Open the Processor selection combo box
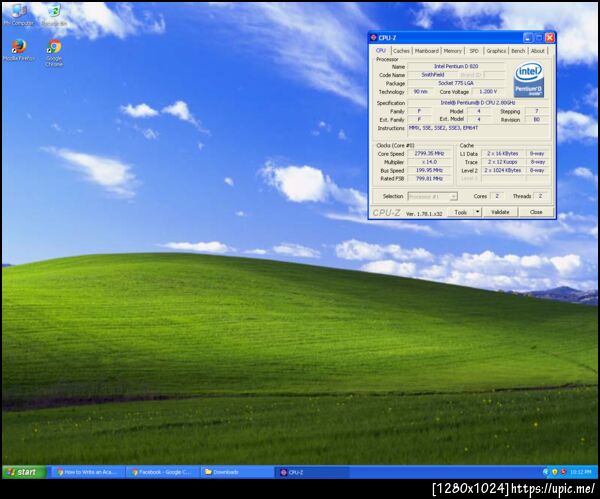600x499 pixels. [432, 196]
